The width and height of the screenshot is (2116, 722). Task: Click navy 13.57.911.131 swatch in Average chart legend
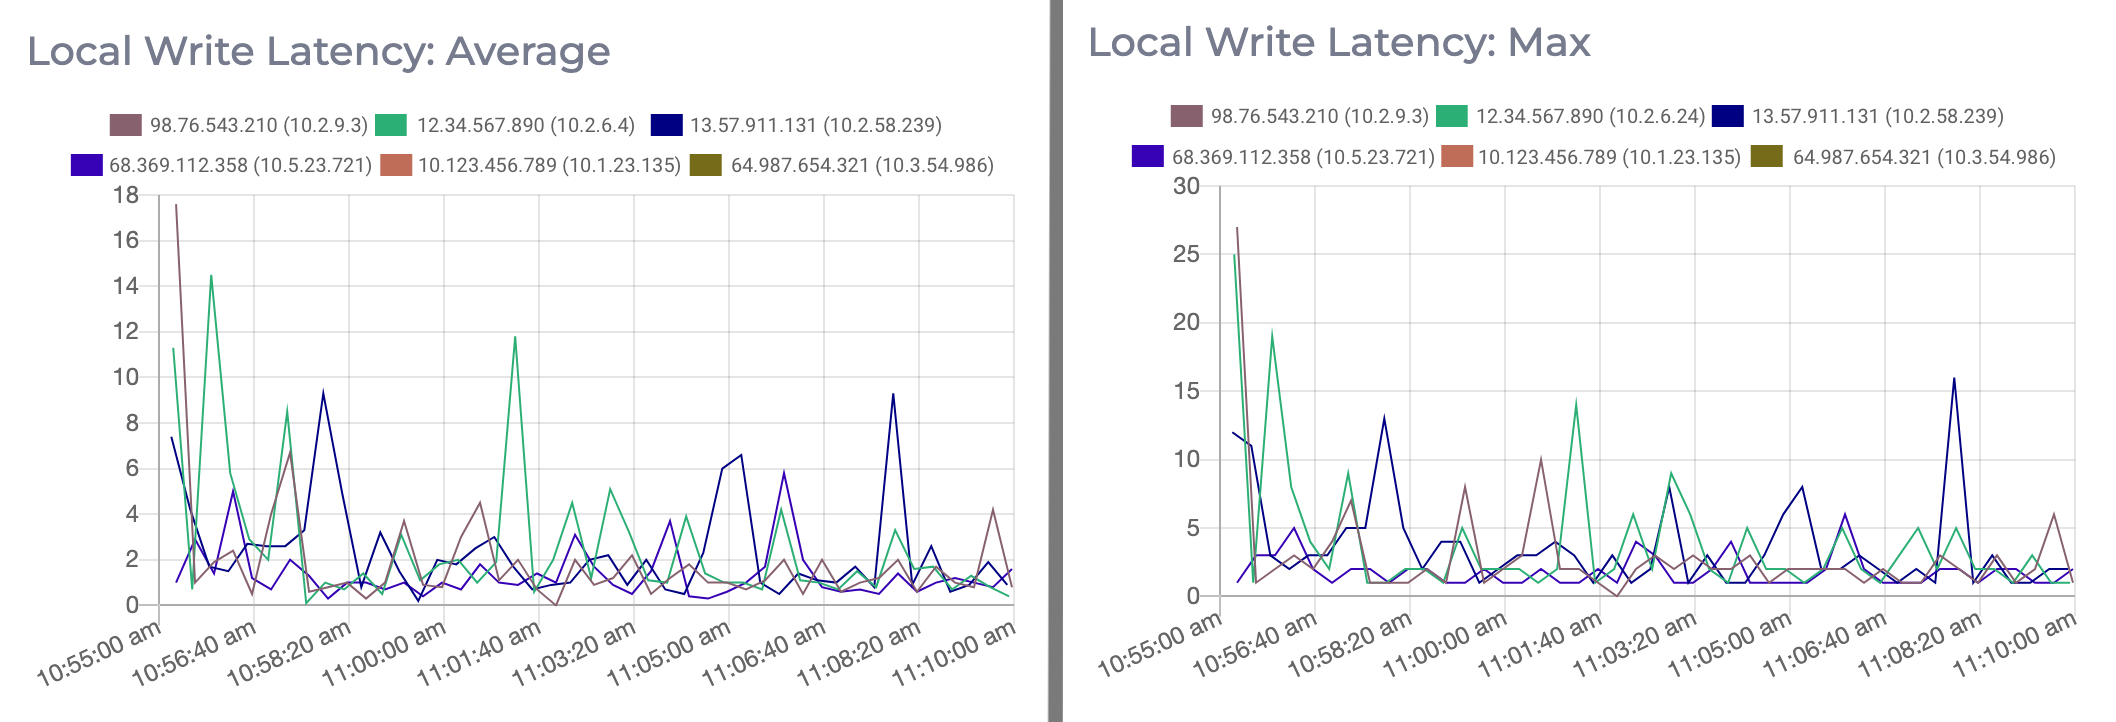click(x=666, y=125)
